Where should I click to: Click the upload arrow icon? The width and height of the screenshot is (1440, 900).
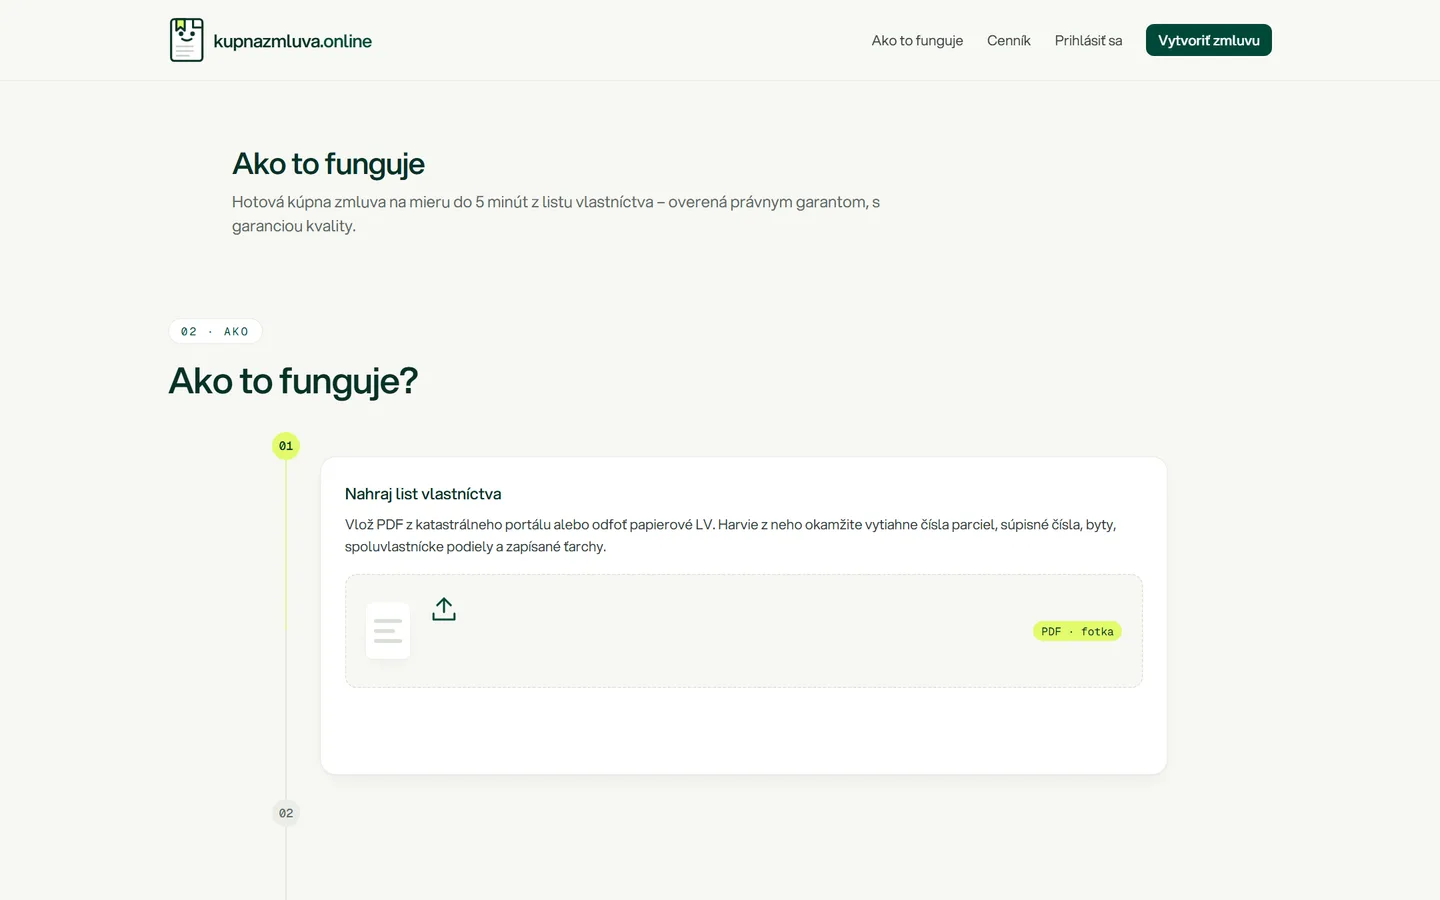coord(444,609)
